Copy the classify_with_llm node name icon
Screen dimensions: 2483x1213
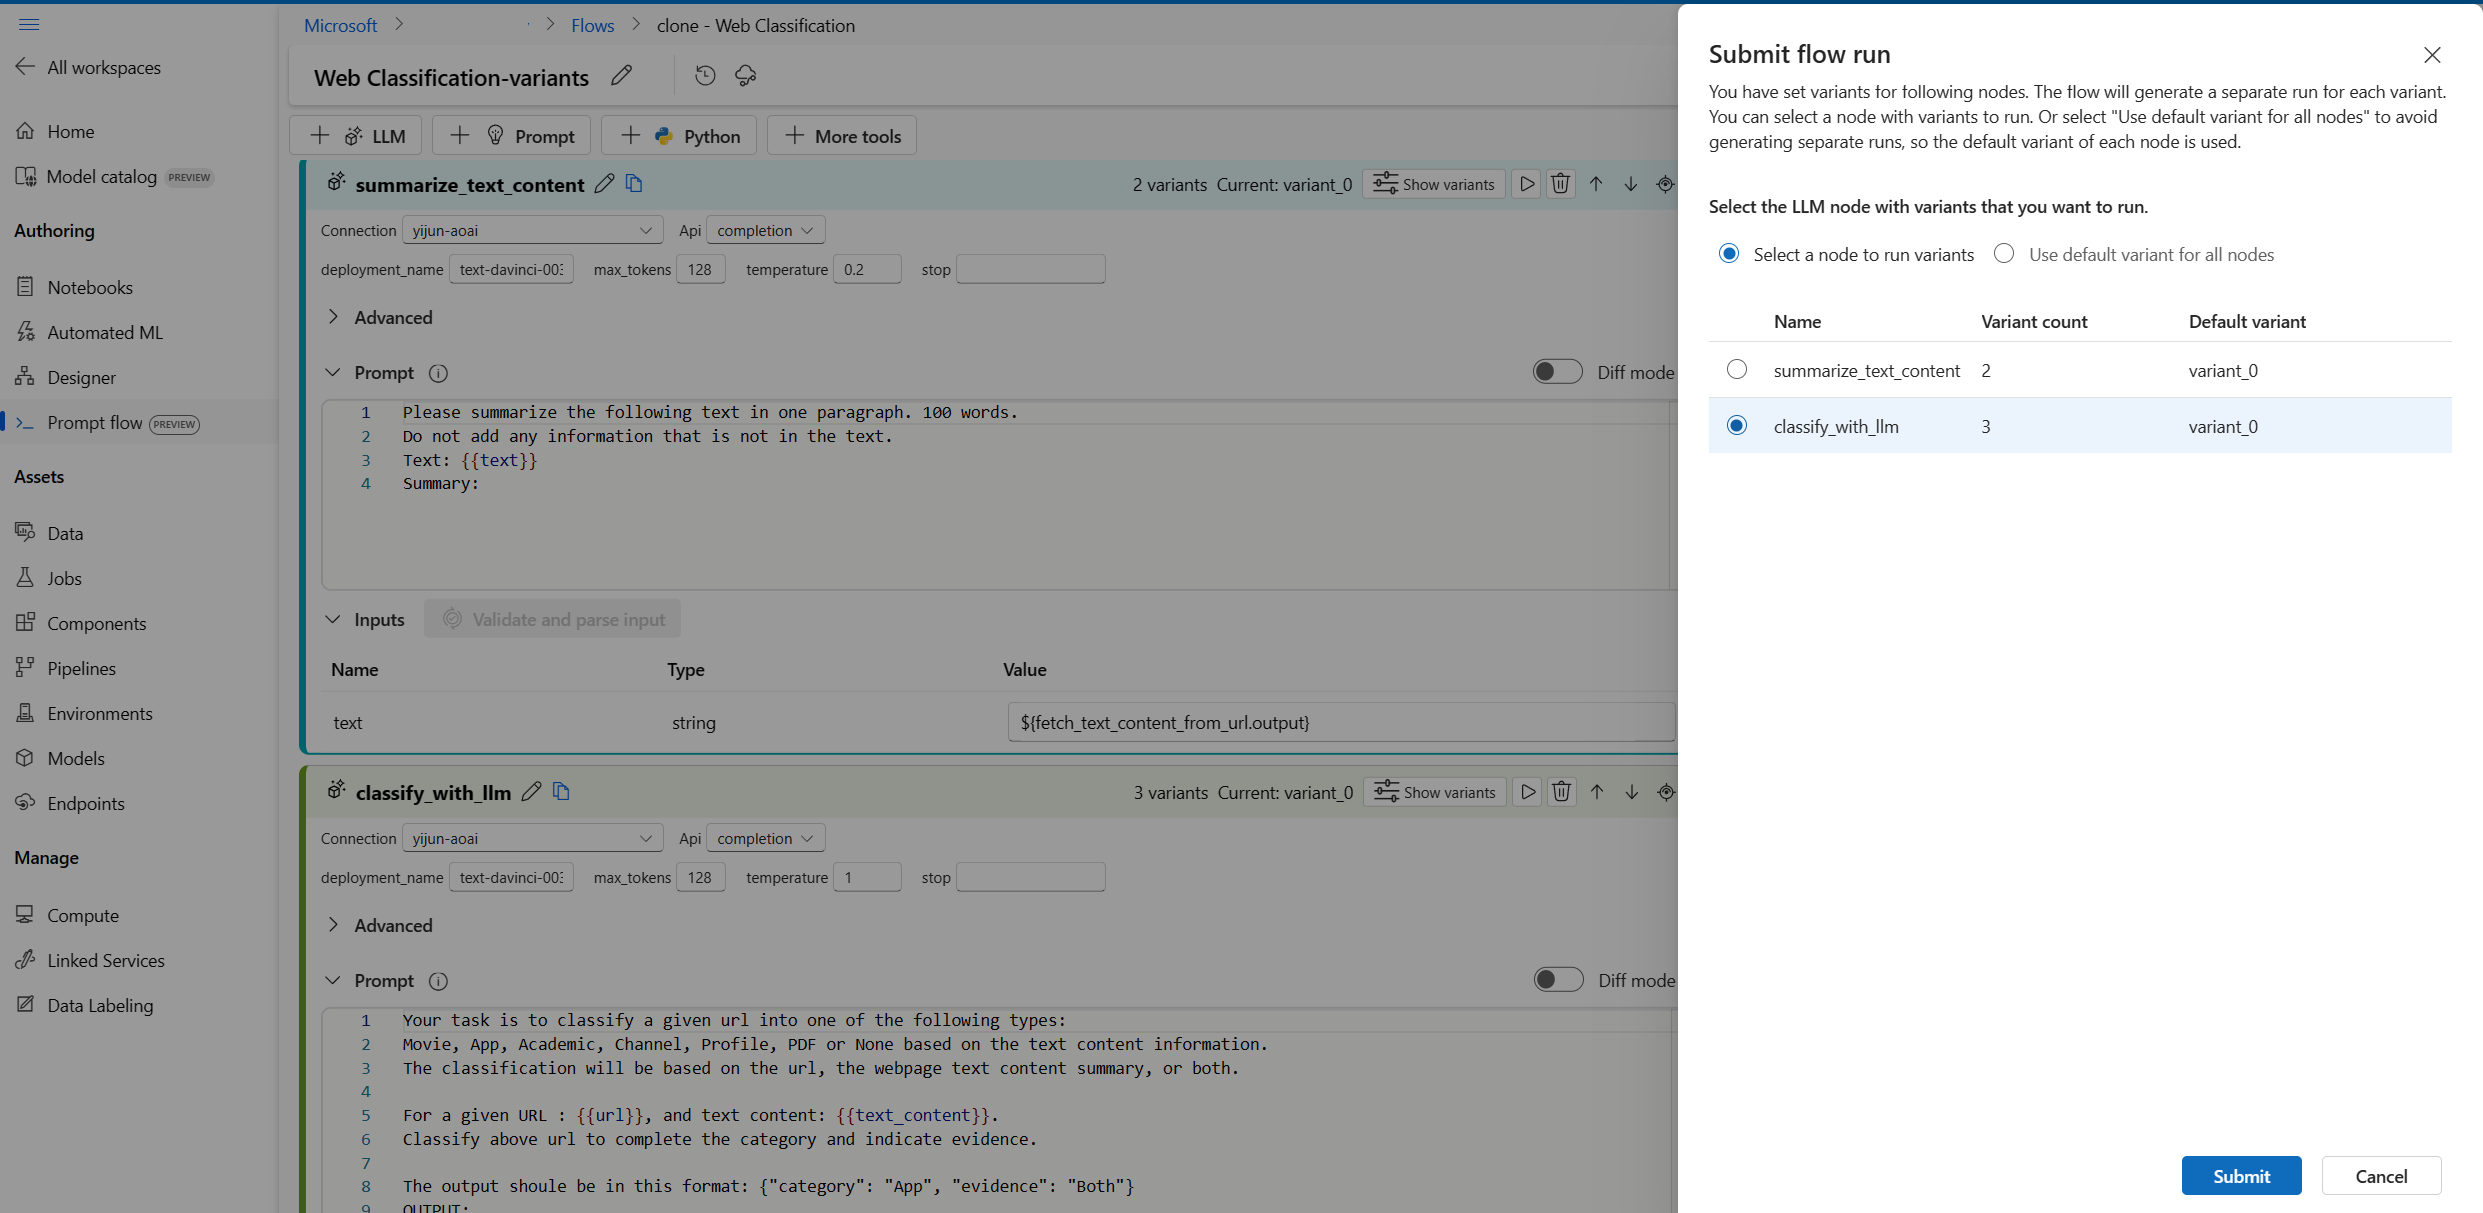[x=561, y=792]
